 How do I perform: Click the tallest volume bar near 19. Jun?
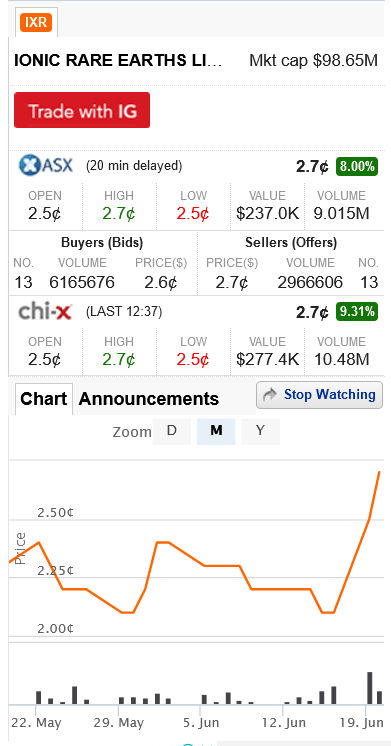coord(370,688)
